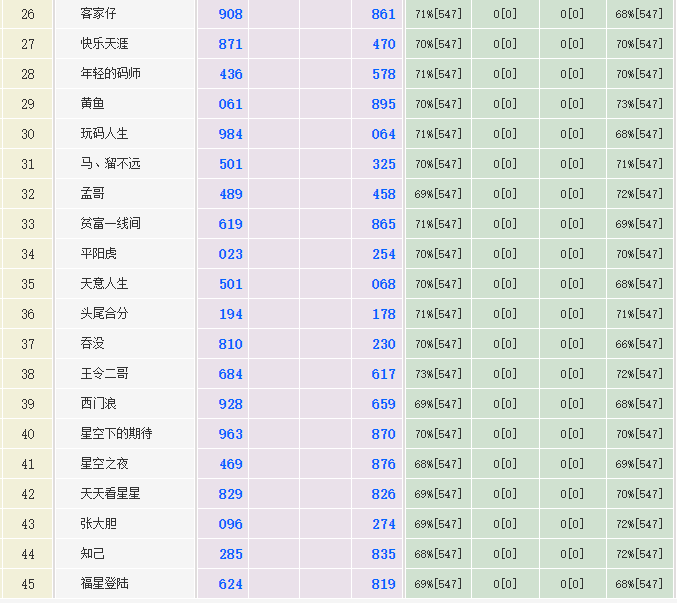Select 天天看星星 in row 42
Screen dimensions: 677x603
click(111, 494)
